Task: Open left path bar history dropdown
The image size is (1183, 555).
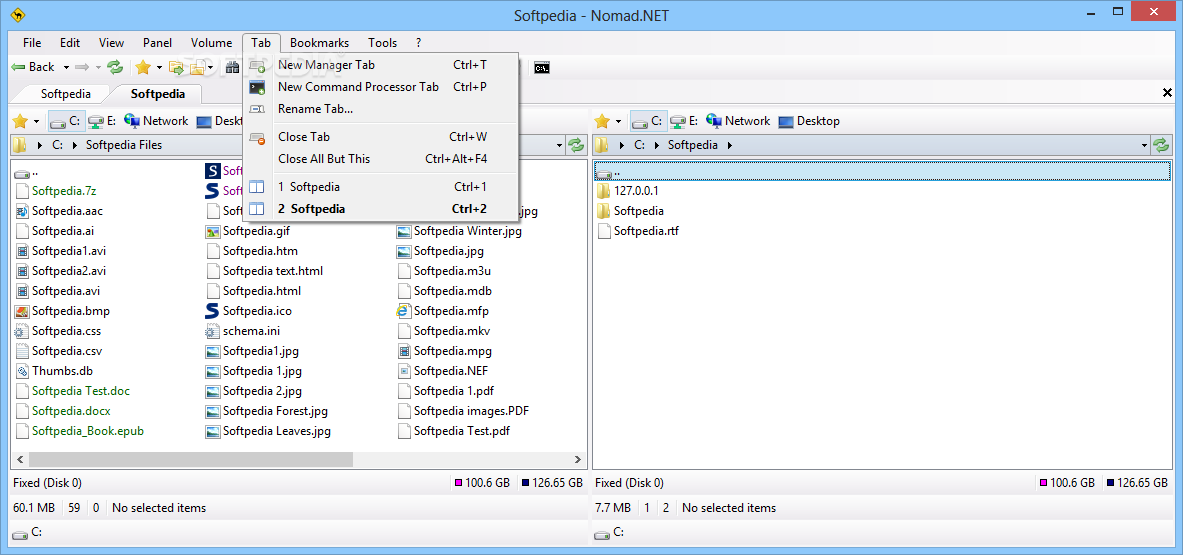Action: pos(559,145)
